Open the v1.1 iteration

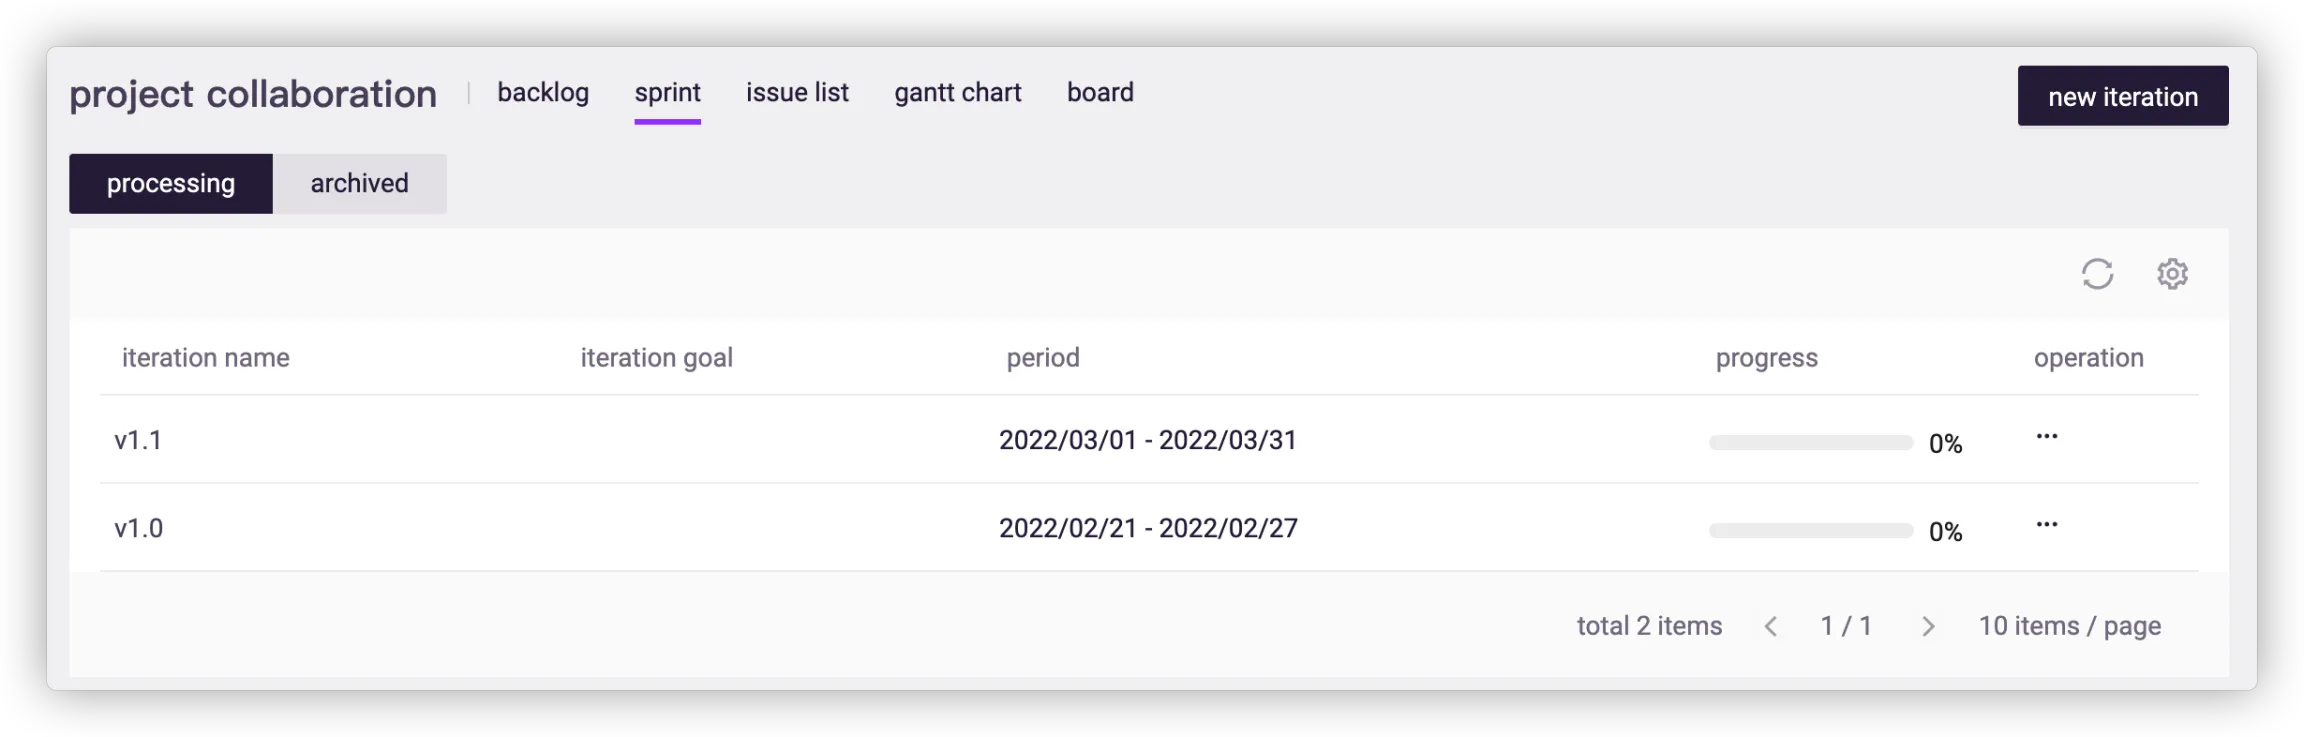coord(138,441)
